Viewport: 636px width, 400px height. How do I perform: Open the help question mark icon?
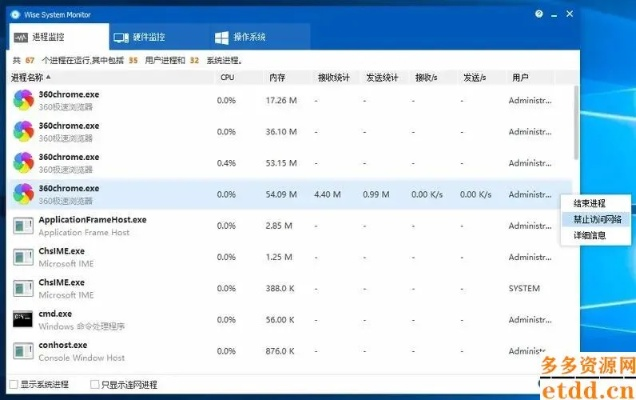539,14
